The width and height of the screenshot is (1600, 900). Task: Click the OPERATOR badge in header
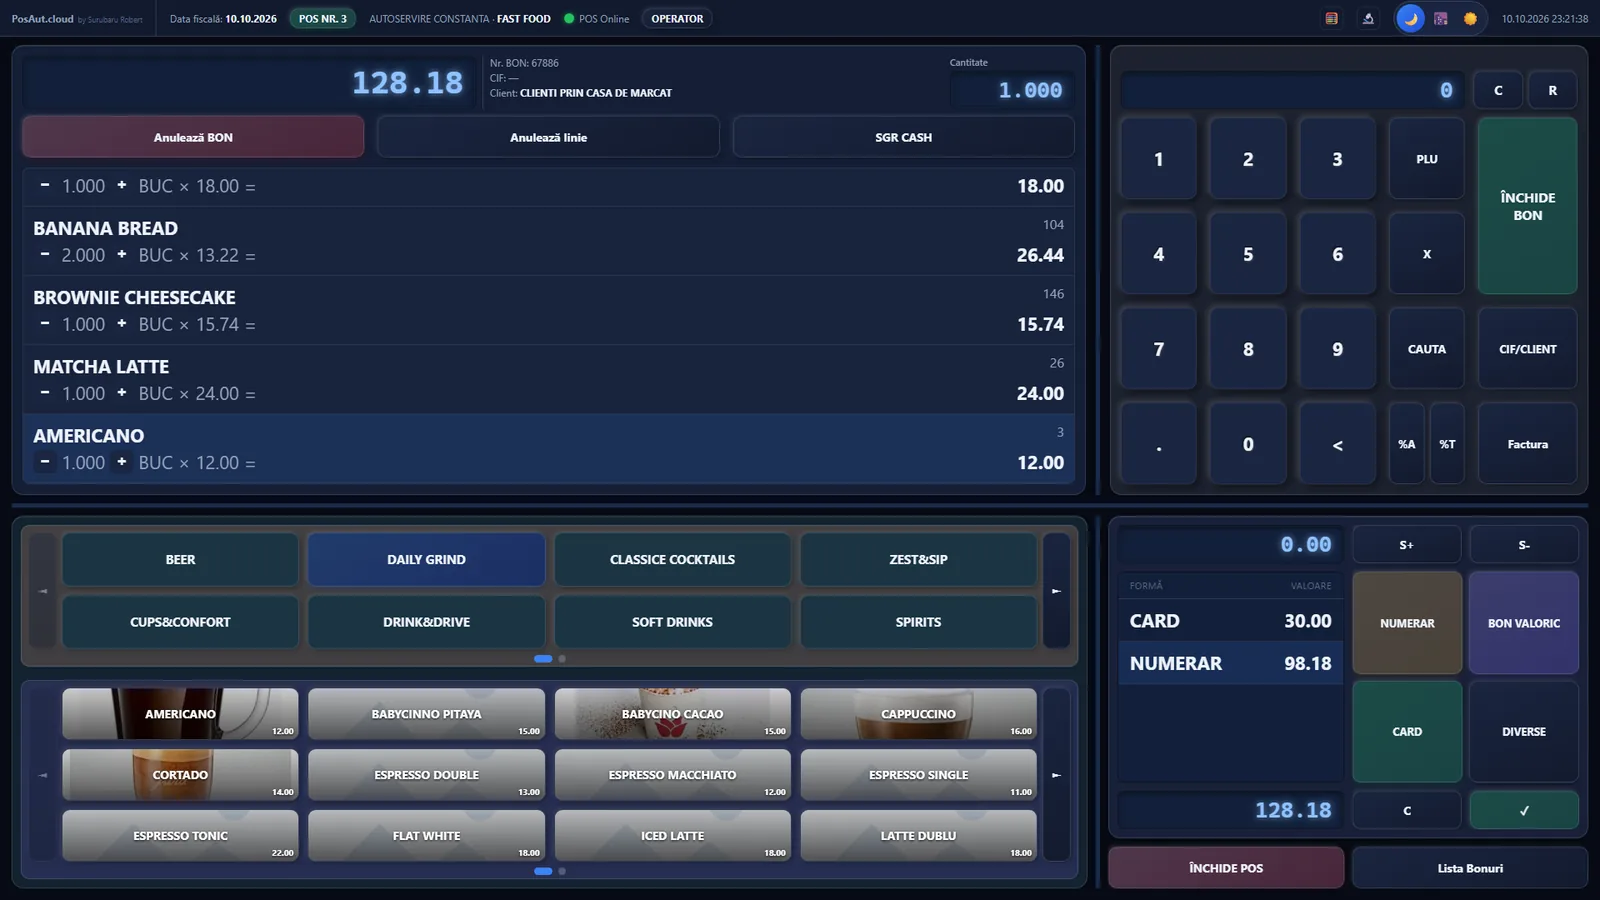tap(677, 19)
